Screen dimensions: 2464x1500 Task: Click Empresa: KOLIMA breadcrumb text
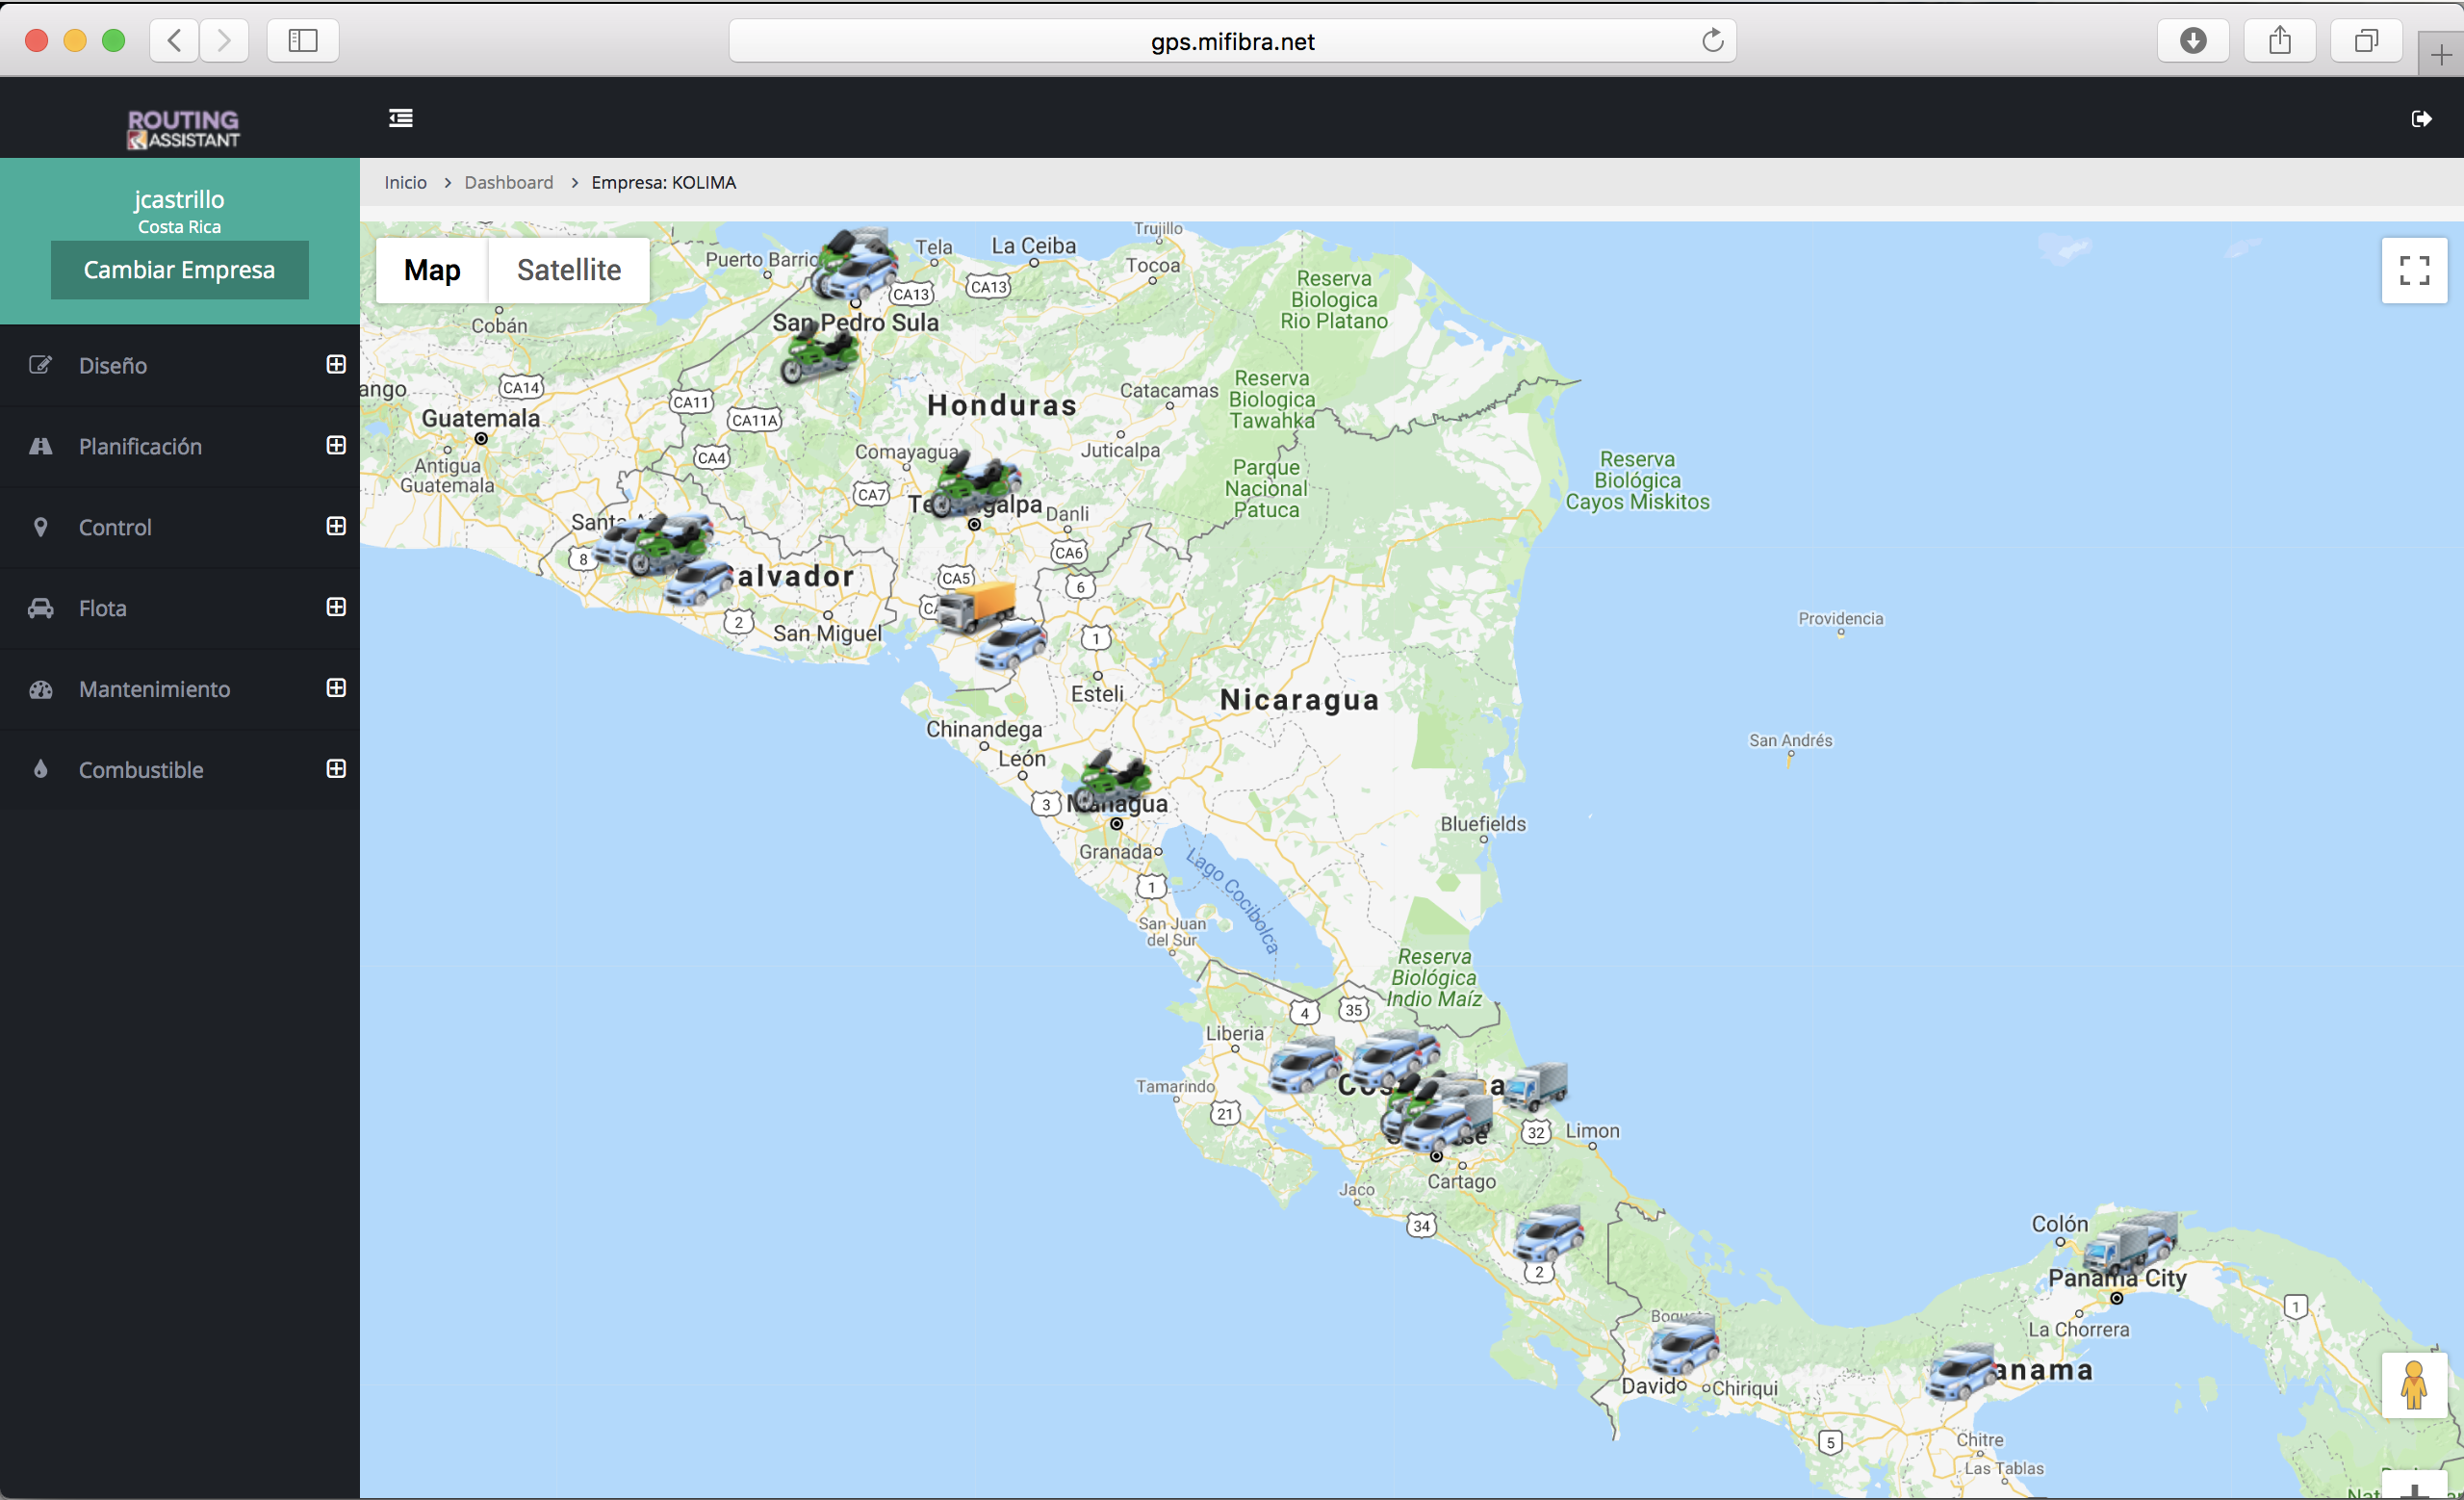coord(664,183)
